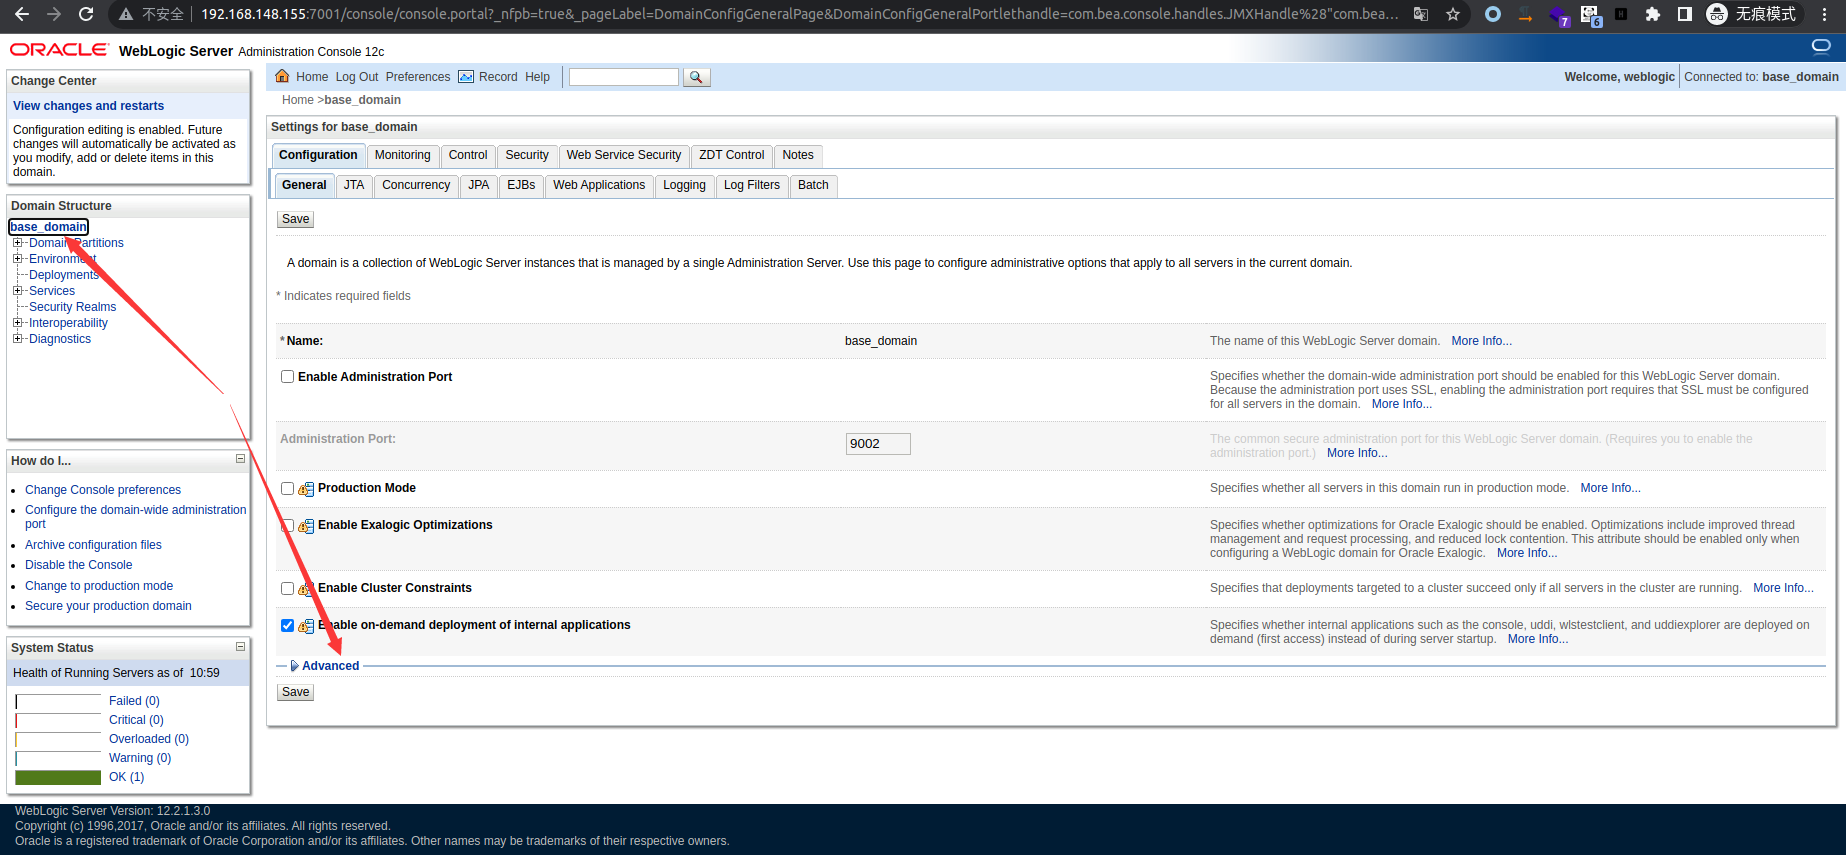The image size is (1846, 866).
Task: Bookmark this page with the star icon
Action: click(1453, 14)
